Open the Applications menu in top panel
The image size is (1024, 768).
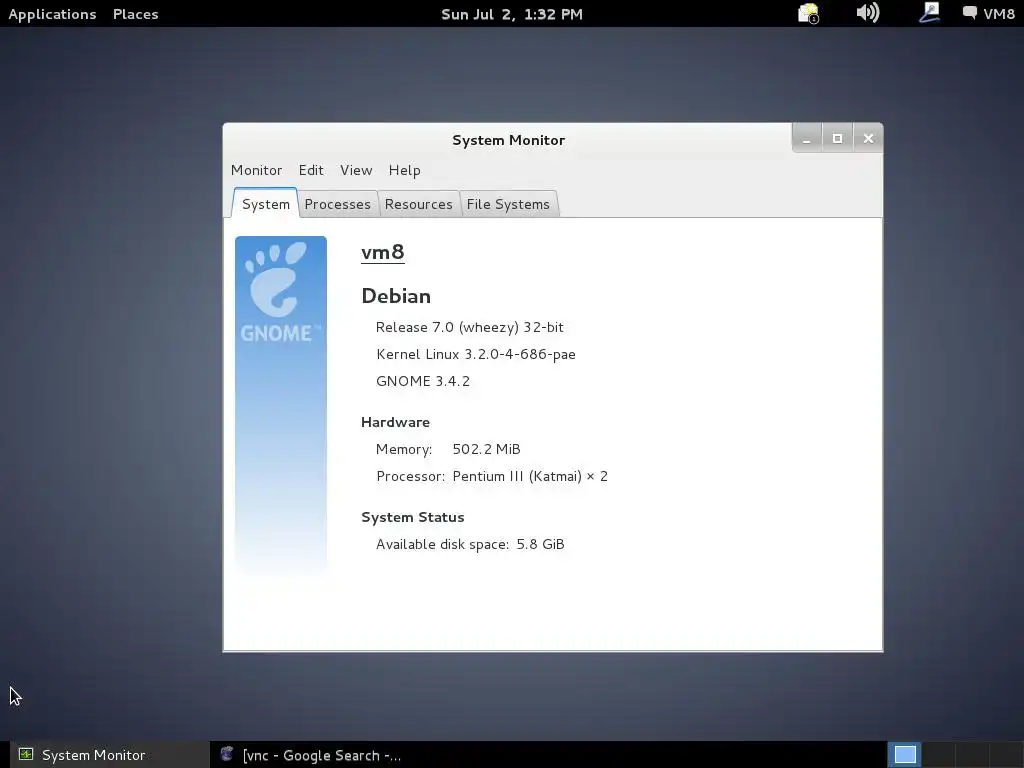click(52, 14)
